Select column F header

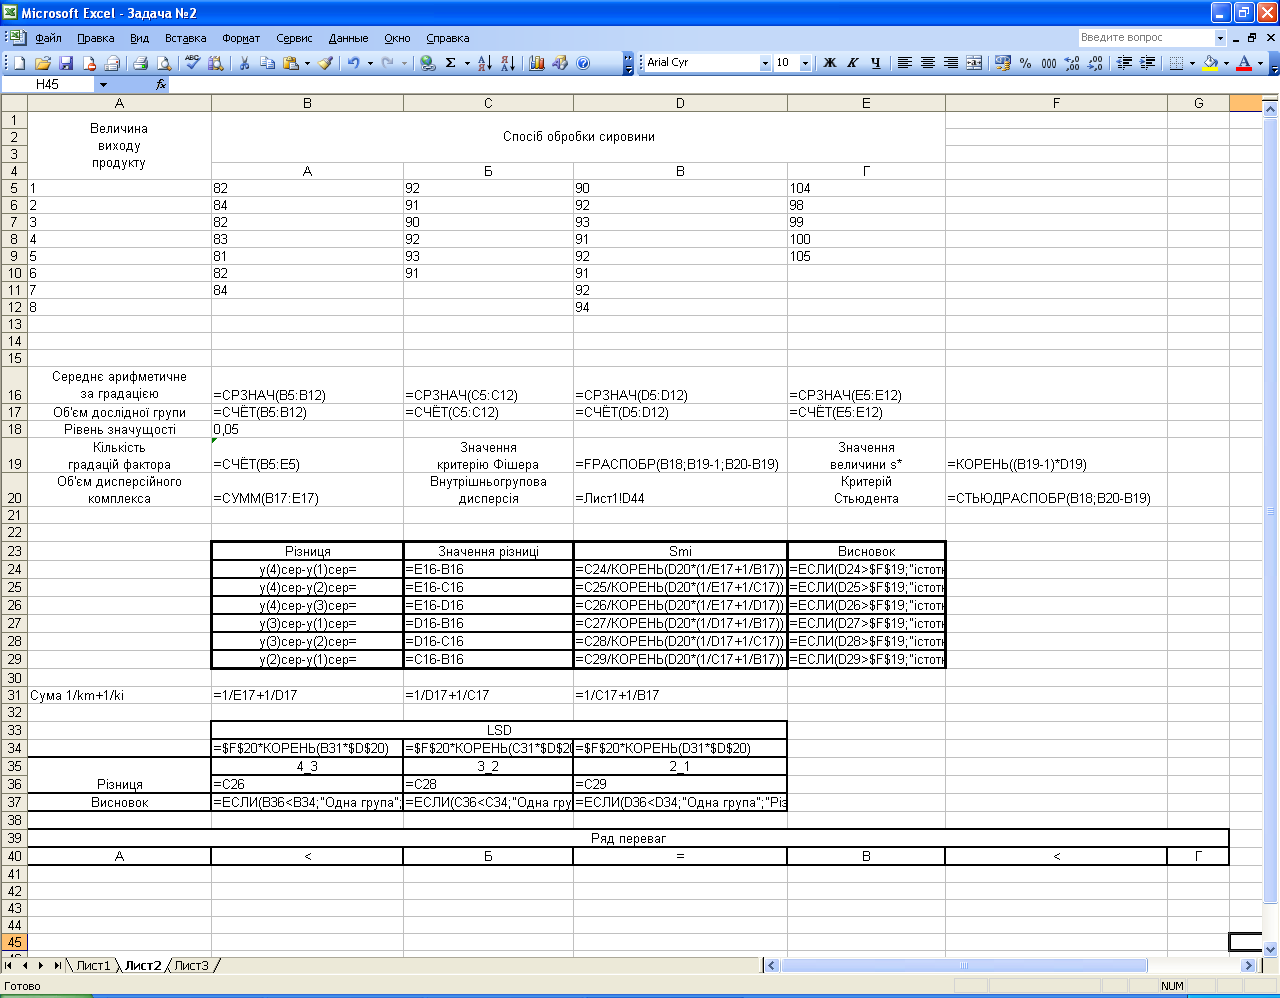coord(1056,103)
